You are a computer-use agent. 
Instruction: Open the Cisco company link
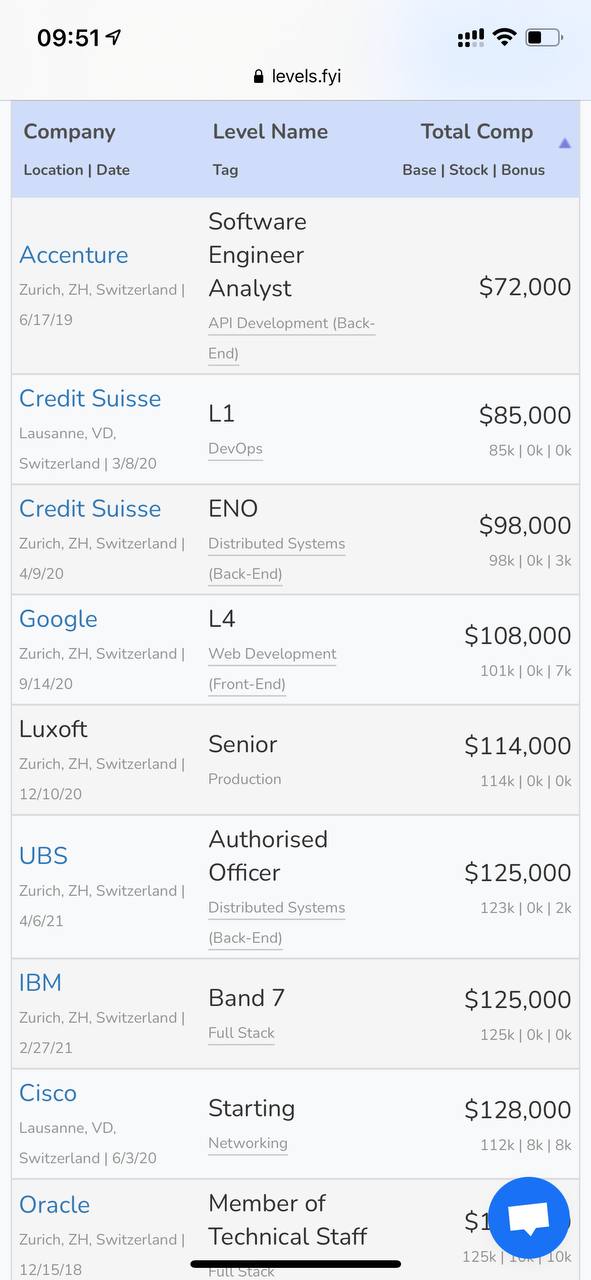point(48,1093)
